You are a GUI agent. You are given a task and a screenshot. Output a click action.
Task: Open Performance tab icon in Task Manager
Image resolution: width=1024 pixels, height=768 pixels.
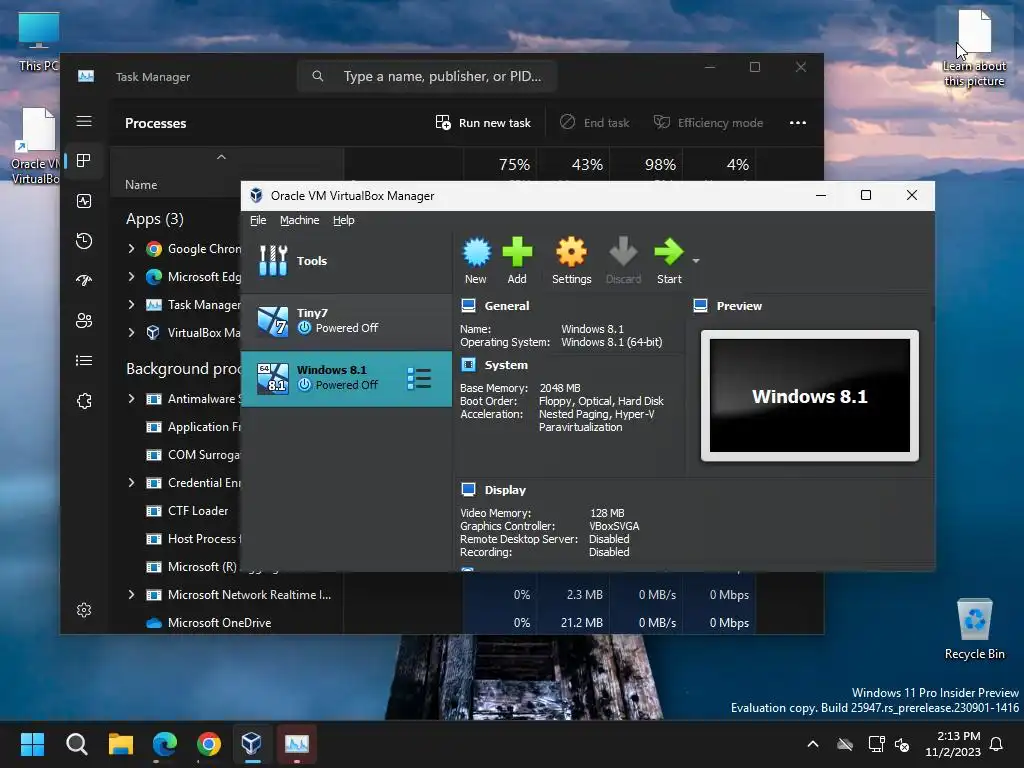(84, 201)
